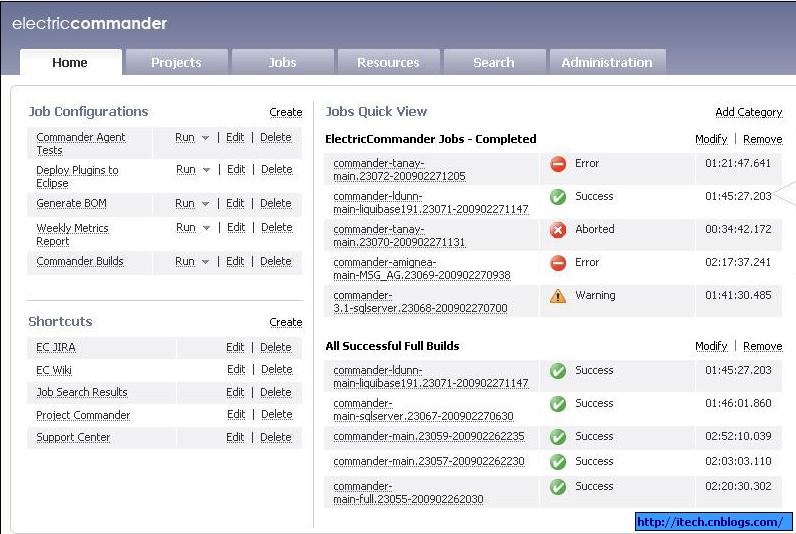Open job commander-tanay-main.23070-200902271131
This screenshot has width=796, height=534.
[399, 236]
